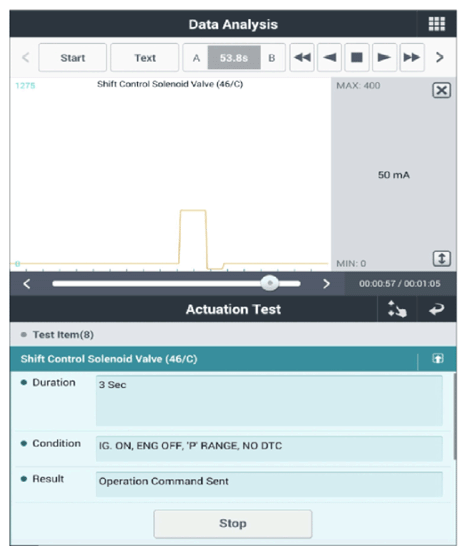Viewport: 467px width, 555px height.
Task: Click the timeline slider handle
Action: click(x=270, y=283)
